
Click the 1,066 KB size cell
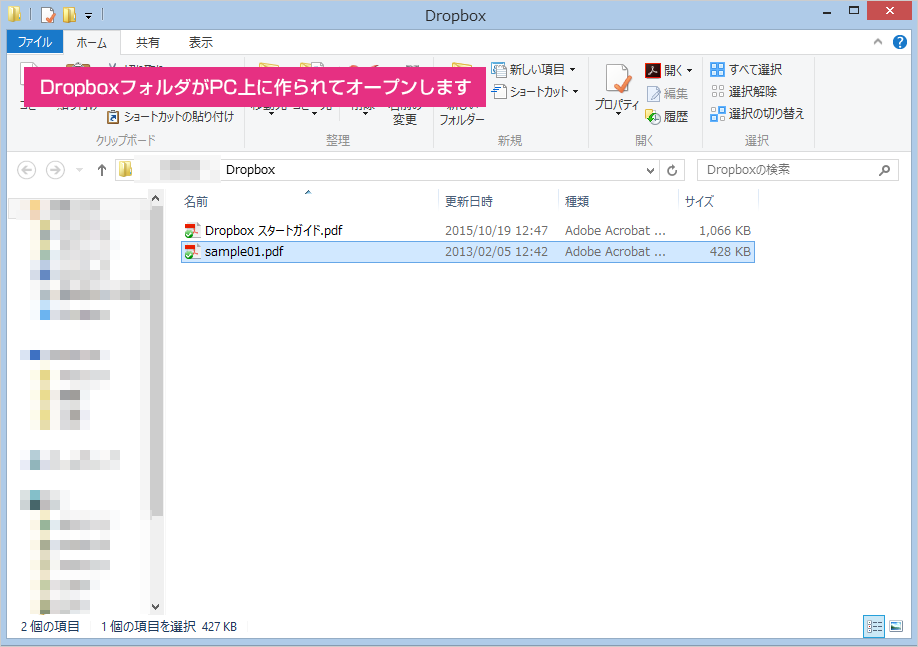tap(725, 231)
